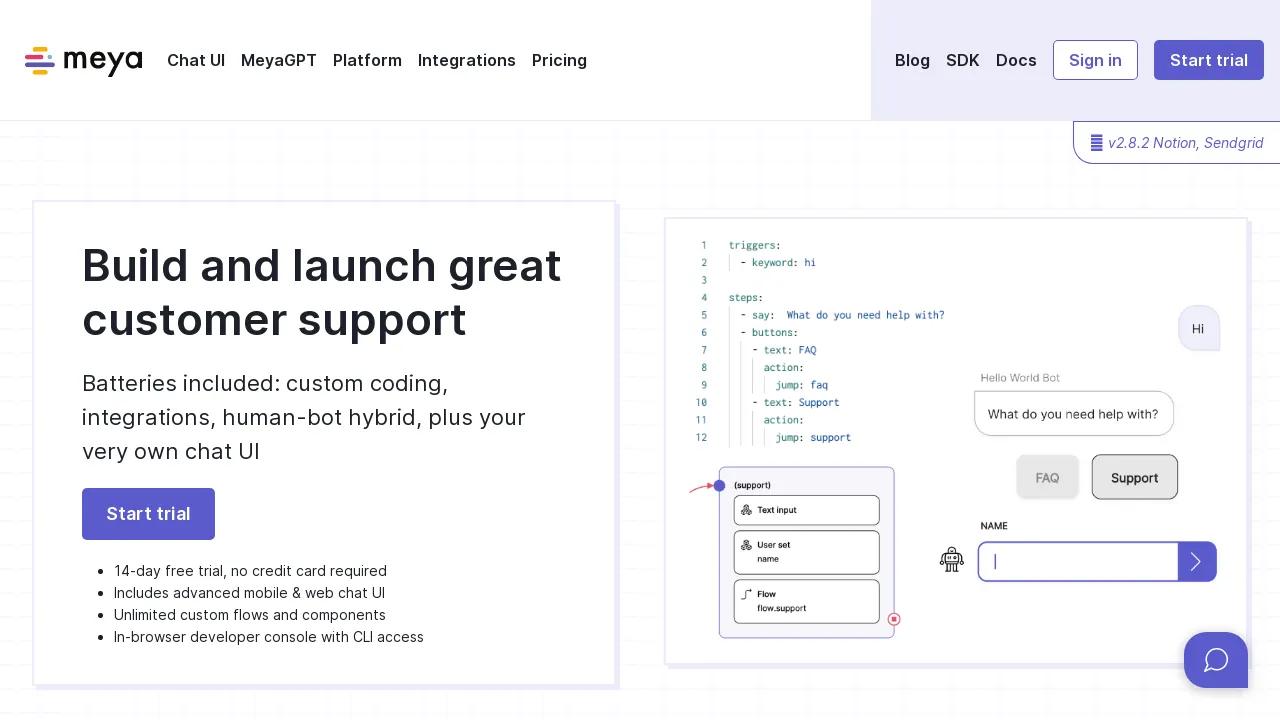The height and width of the screenshot is (720, 1280).
Task: Open the Platform menu
Action: 367,60
